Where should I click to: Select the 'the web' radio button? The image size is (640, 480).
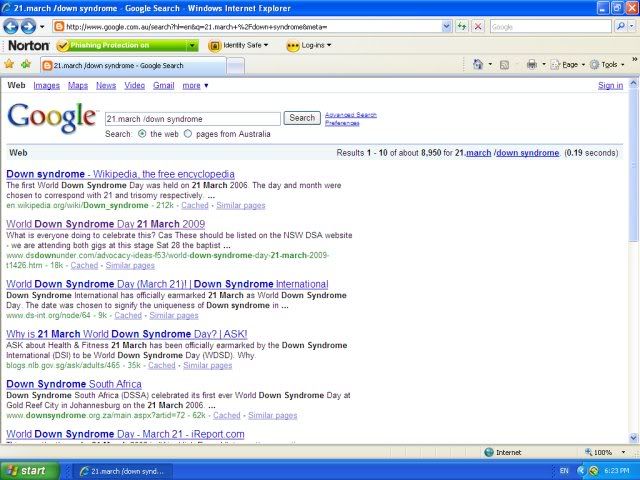[142, 134]
